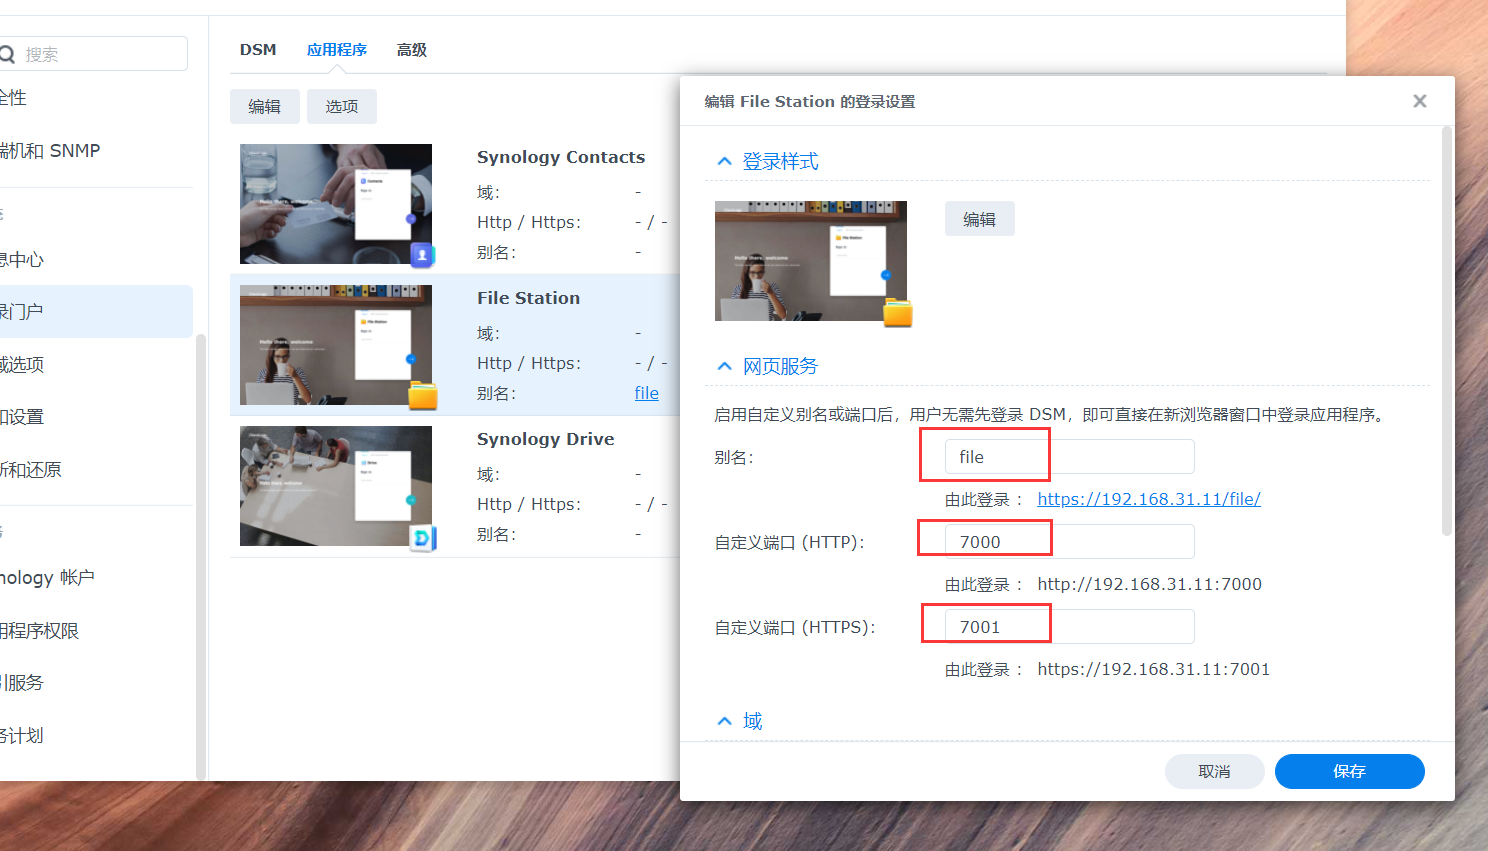This screenshot has width=1488, height=851.
Task: Click the File Station folder icon on dialog preview
Action: click(898, 313)
